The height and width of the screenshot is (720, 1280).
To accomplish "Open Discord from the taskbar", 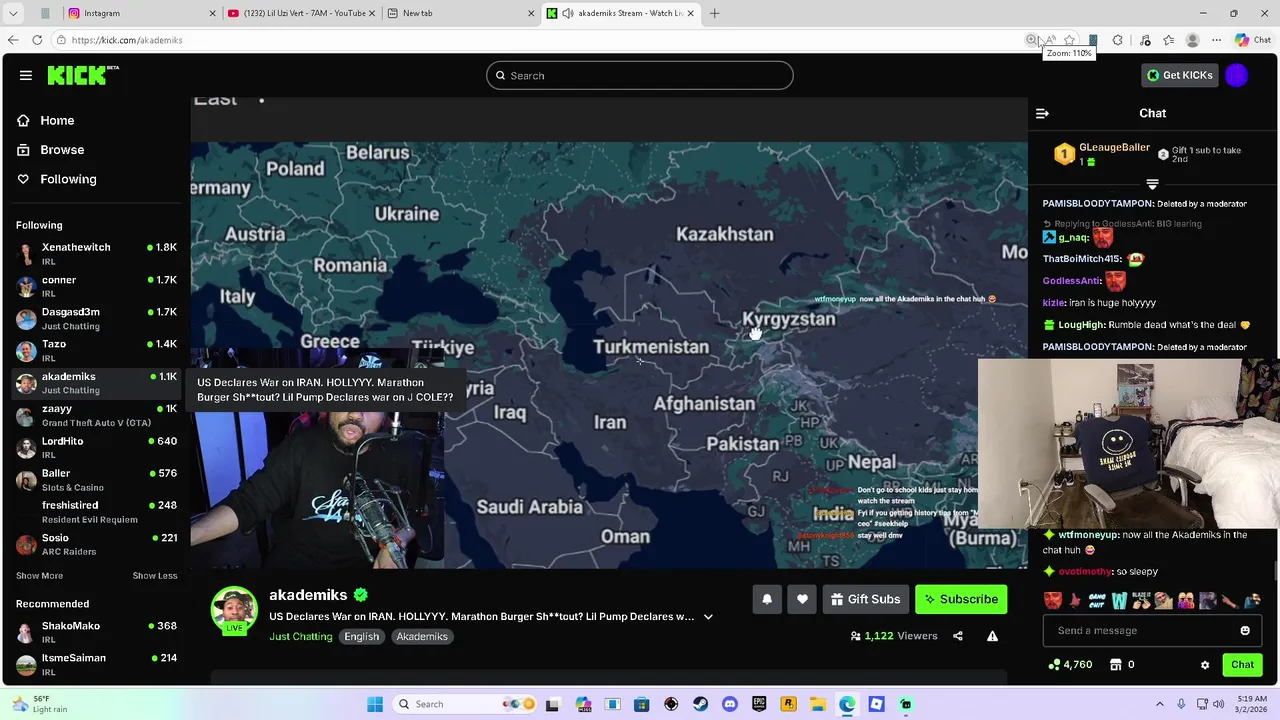I will (729, 704).
